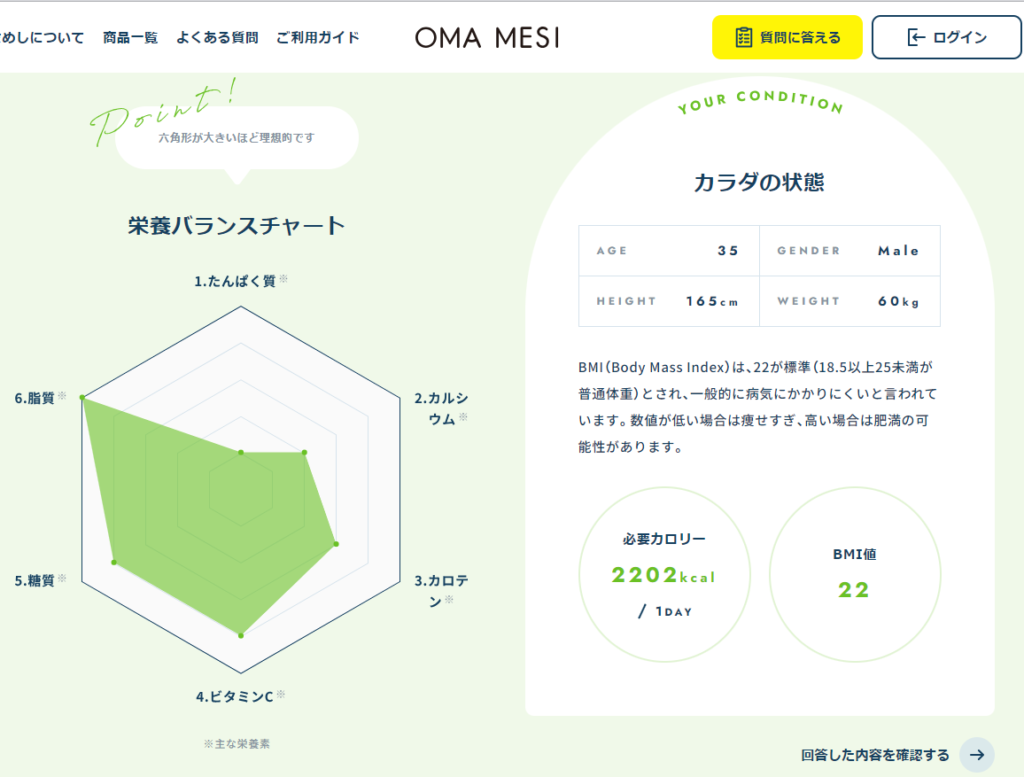
Task: Click the clipboard icon on yellow button
Action: click(743, 37)
